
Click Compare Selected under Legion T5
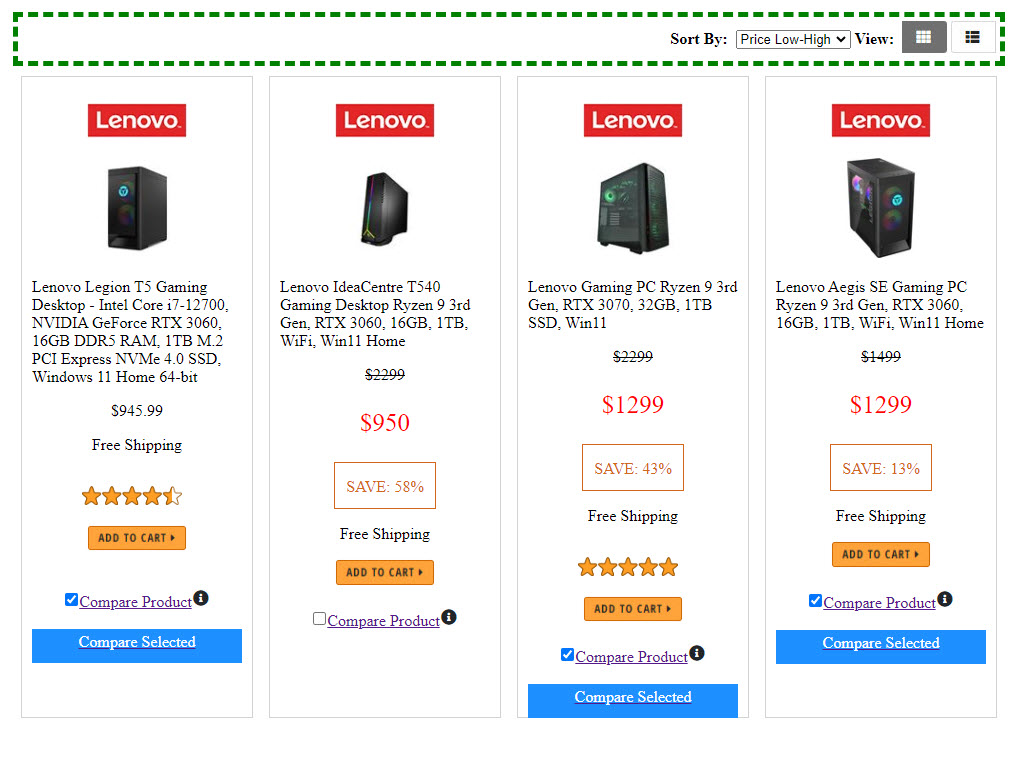coord(137,644)
